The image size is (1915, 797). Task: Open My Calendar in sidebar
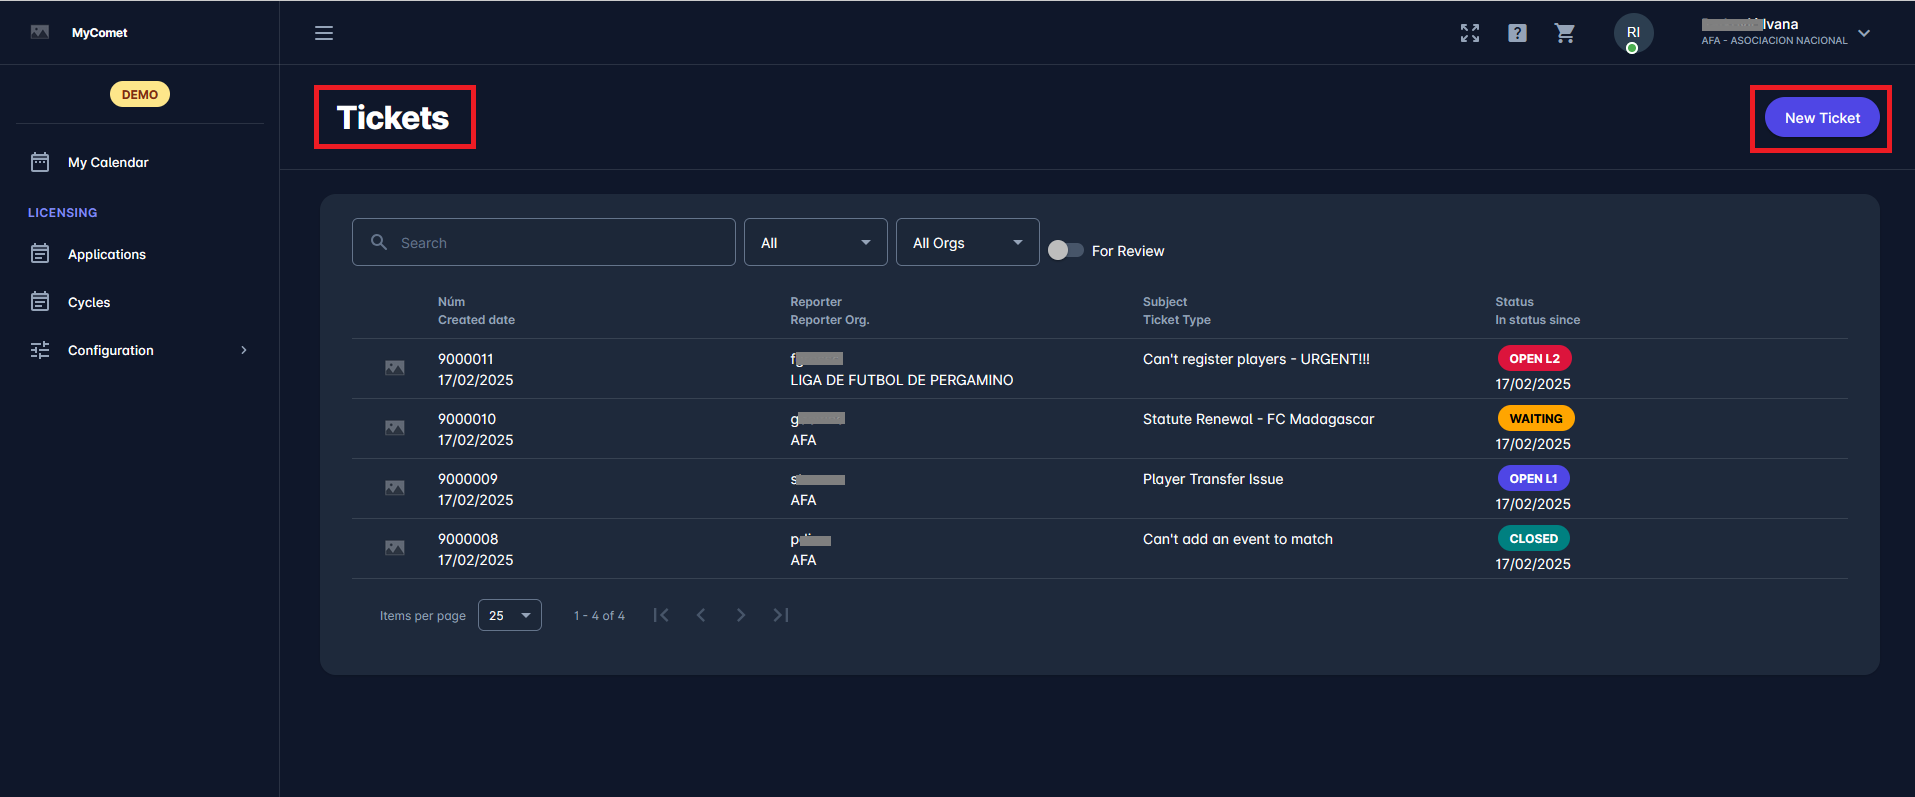pos(108,162)
